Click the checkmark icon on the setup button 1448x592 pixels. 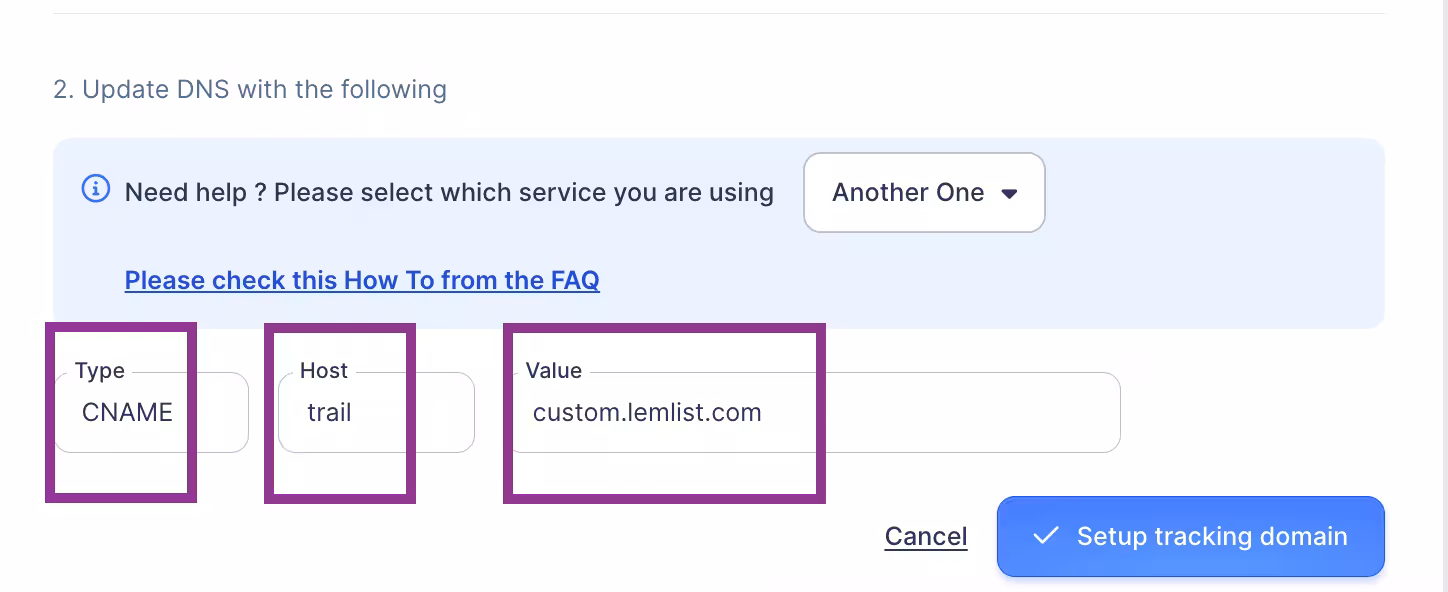1045,536
